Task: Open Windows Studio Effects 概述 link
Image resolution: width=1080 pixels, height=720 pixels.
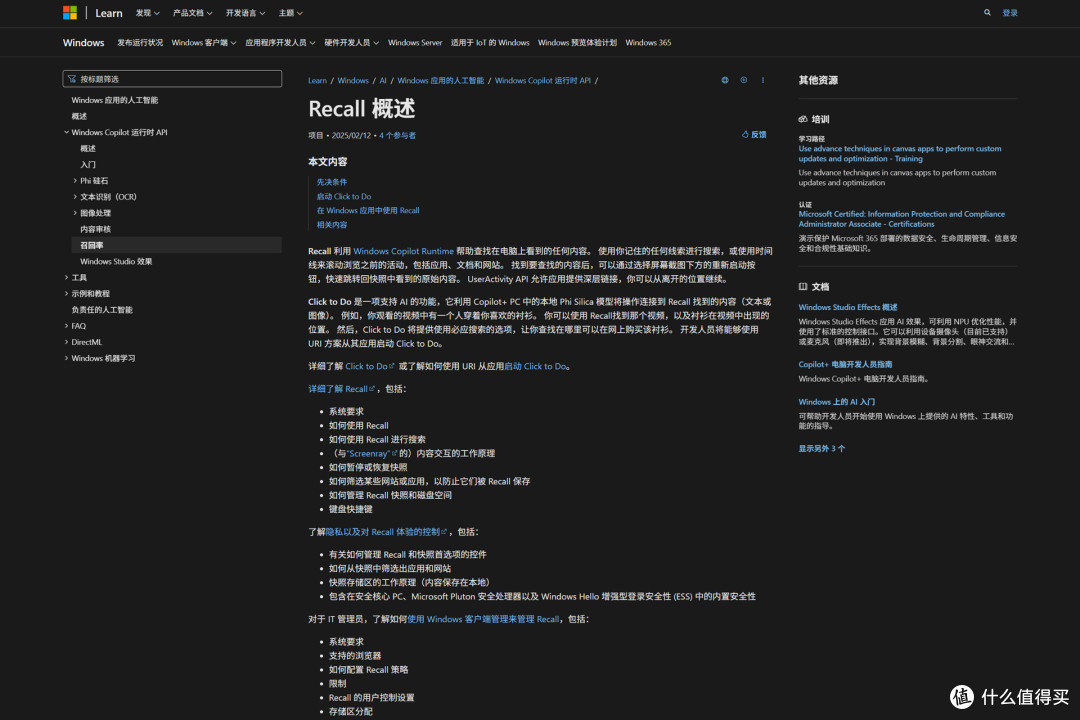Action: (x=848, y=307)
